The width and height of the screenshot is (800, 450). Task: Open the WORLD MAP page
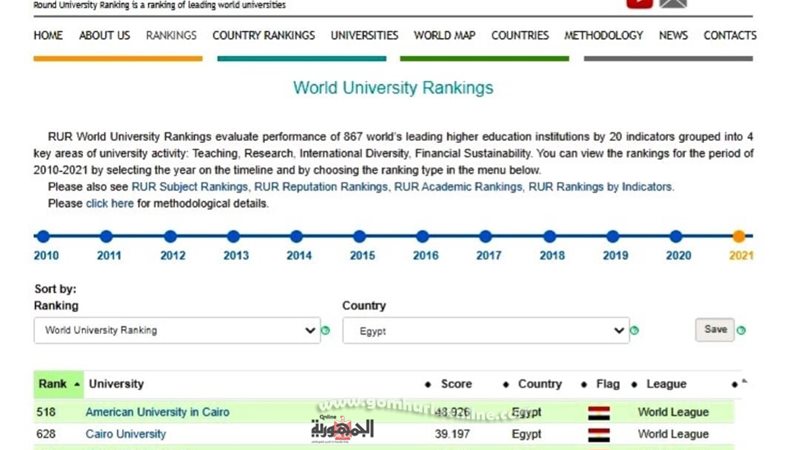pyautogui.click(x=444, y=35)
